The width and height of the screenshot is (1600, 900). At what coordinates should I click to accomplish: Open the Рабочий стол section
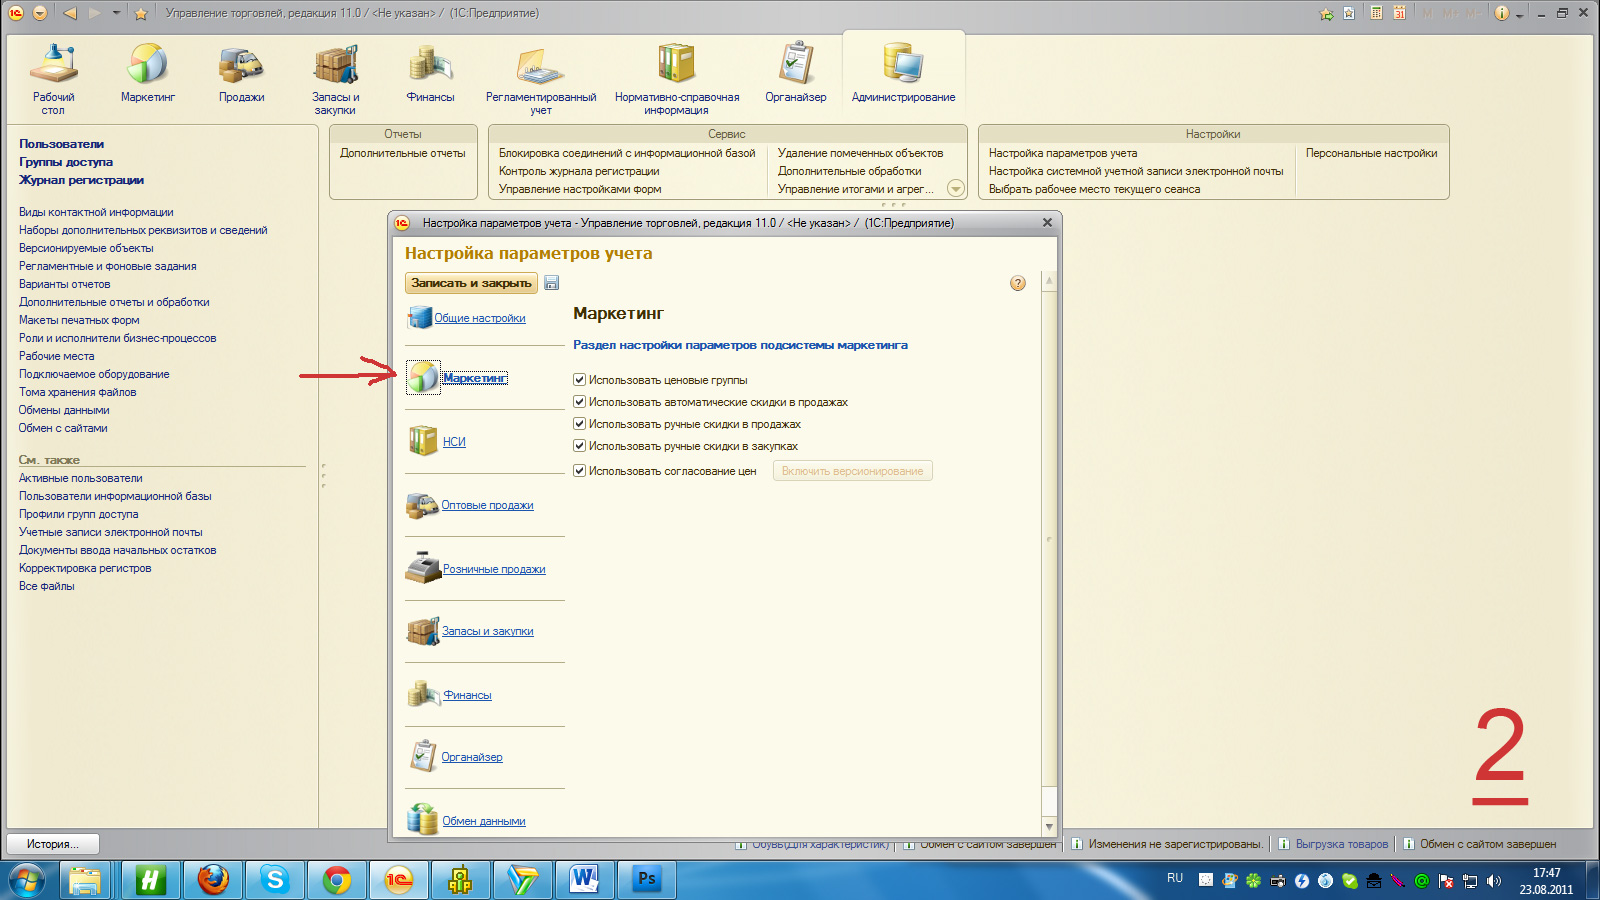tap(53, 78)
